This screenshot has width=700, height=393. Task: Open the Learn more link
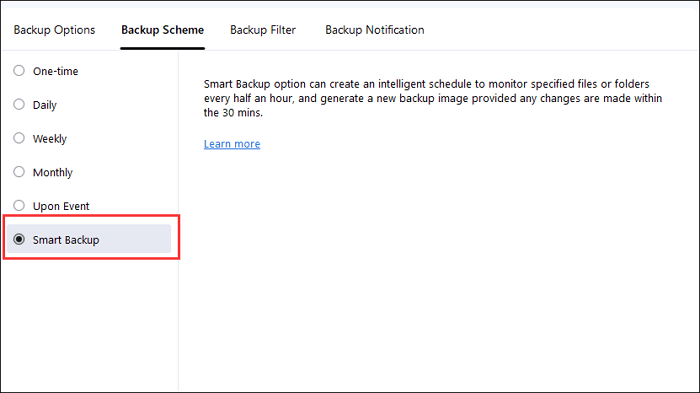point(232,144)
